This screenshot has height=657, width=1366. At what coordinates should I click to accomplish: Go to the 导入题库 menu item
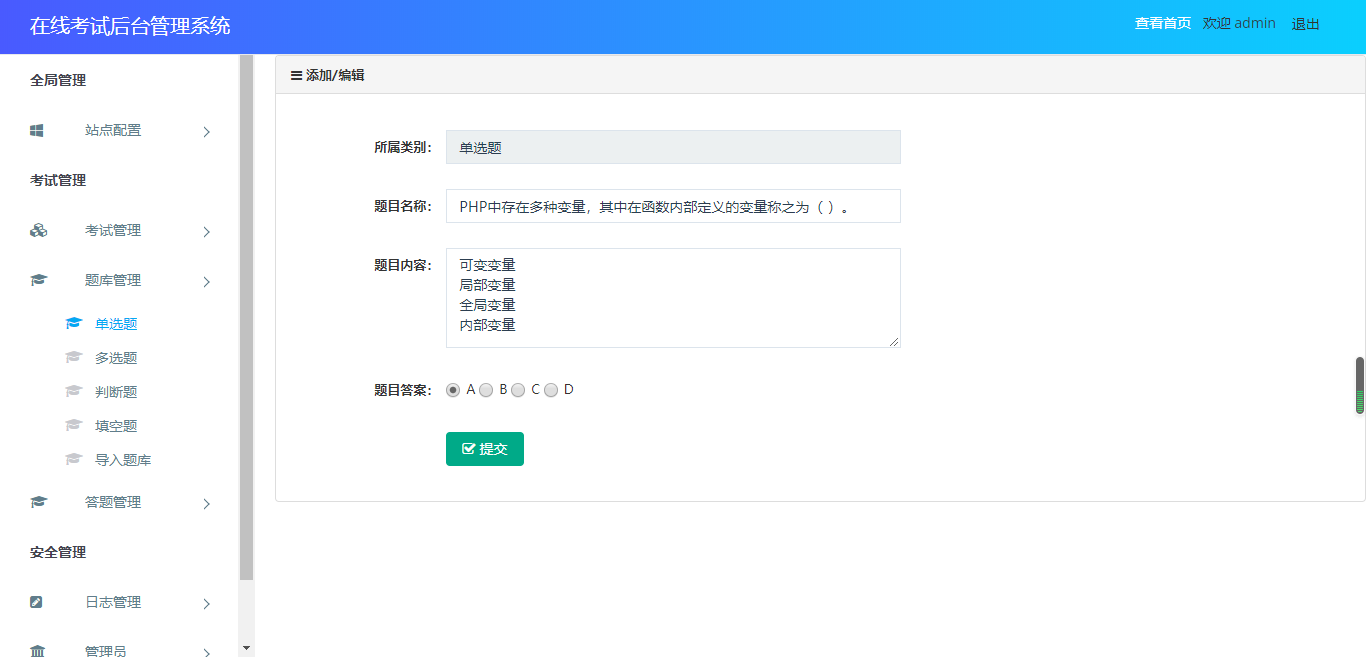click(123, 460)
